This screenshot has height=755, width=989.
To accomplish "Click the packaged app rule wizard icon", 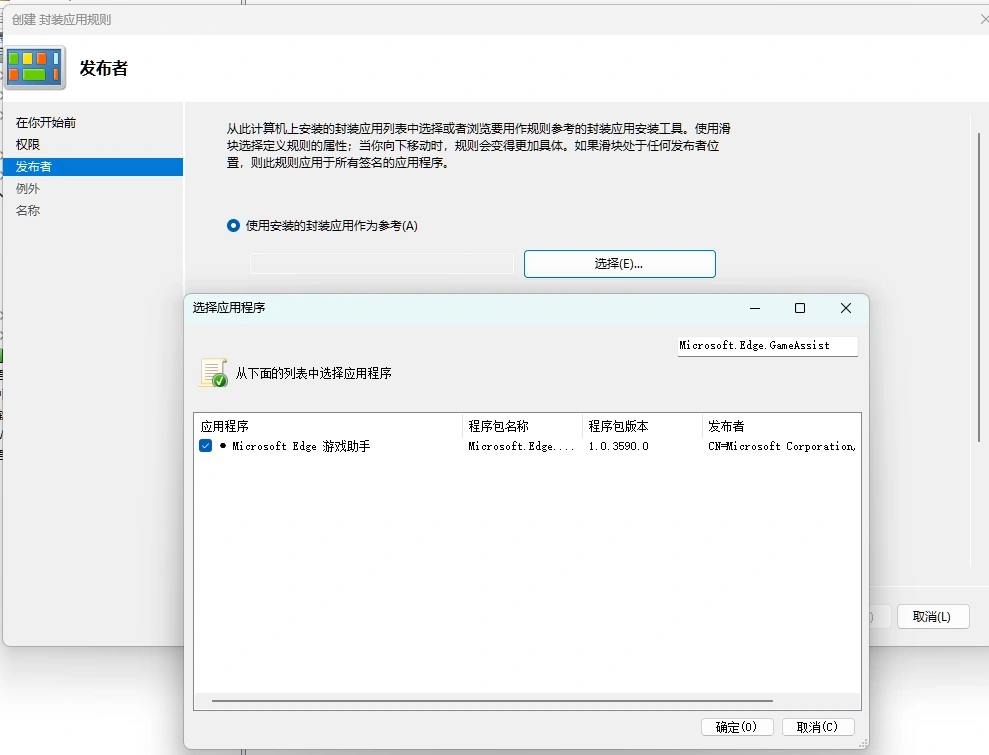I will point(35,68).
